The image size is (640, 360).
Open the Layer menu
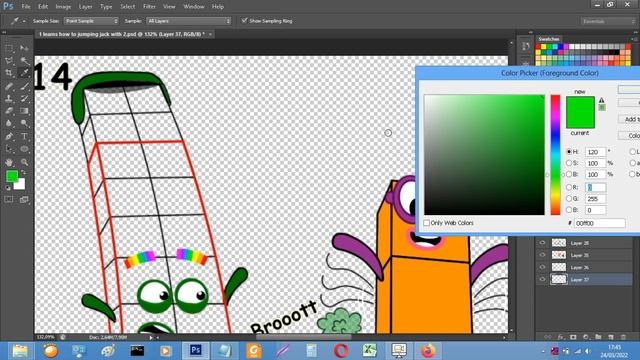point(85,7)
